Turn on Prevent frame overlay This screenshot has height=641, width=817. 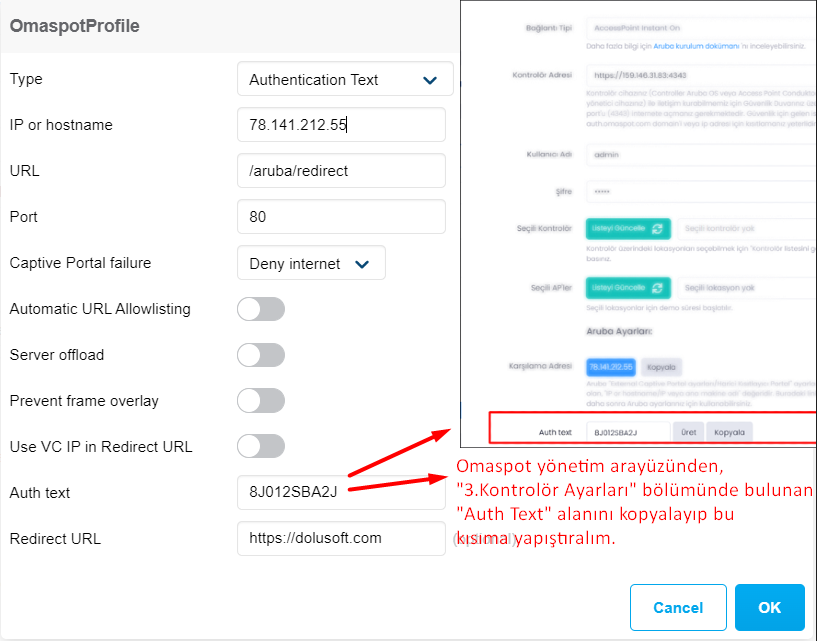[261, 401]
